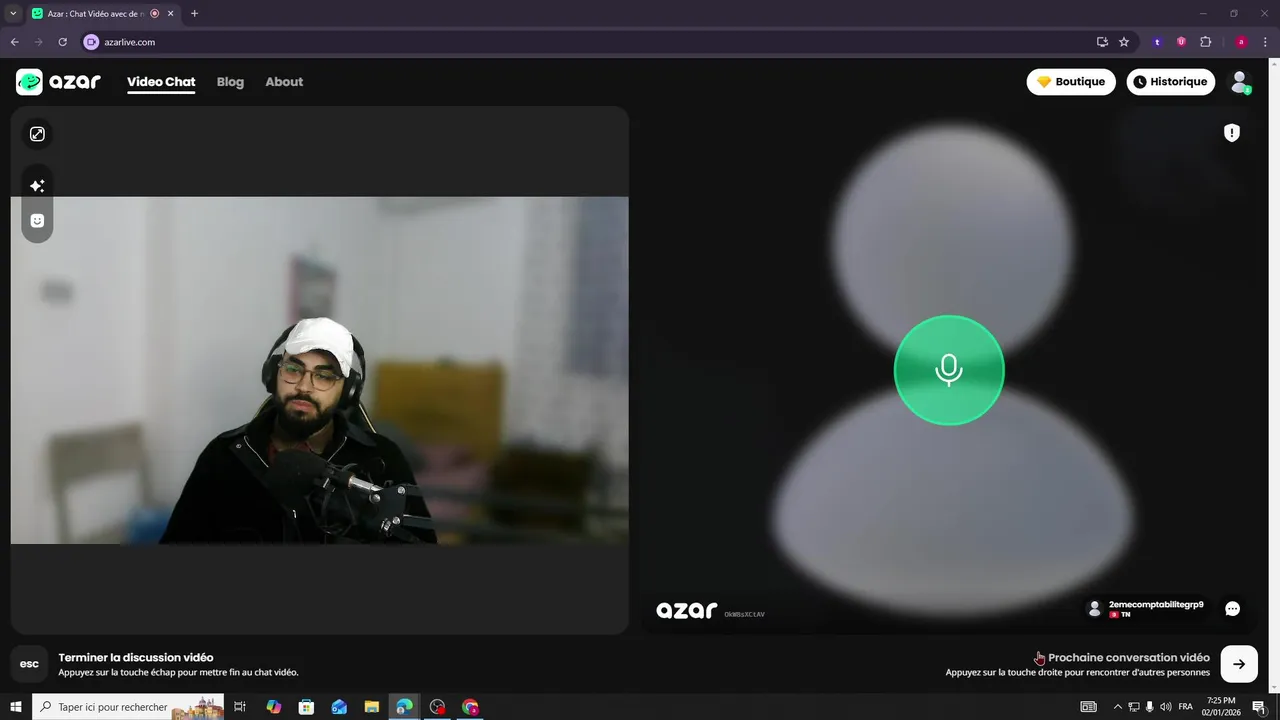Open the Historique match history

point(1171,82)
